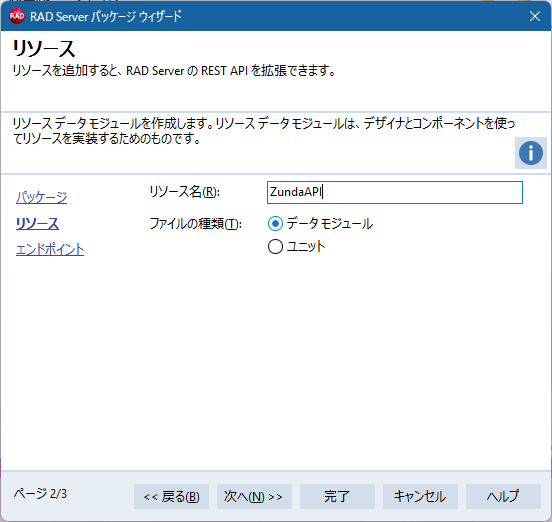This screenshot has height=522, width=552.
Task: Click the ファイルの種類(T): label
Action: click(x=195, y=224)
